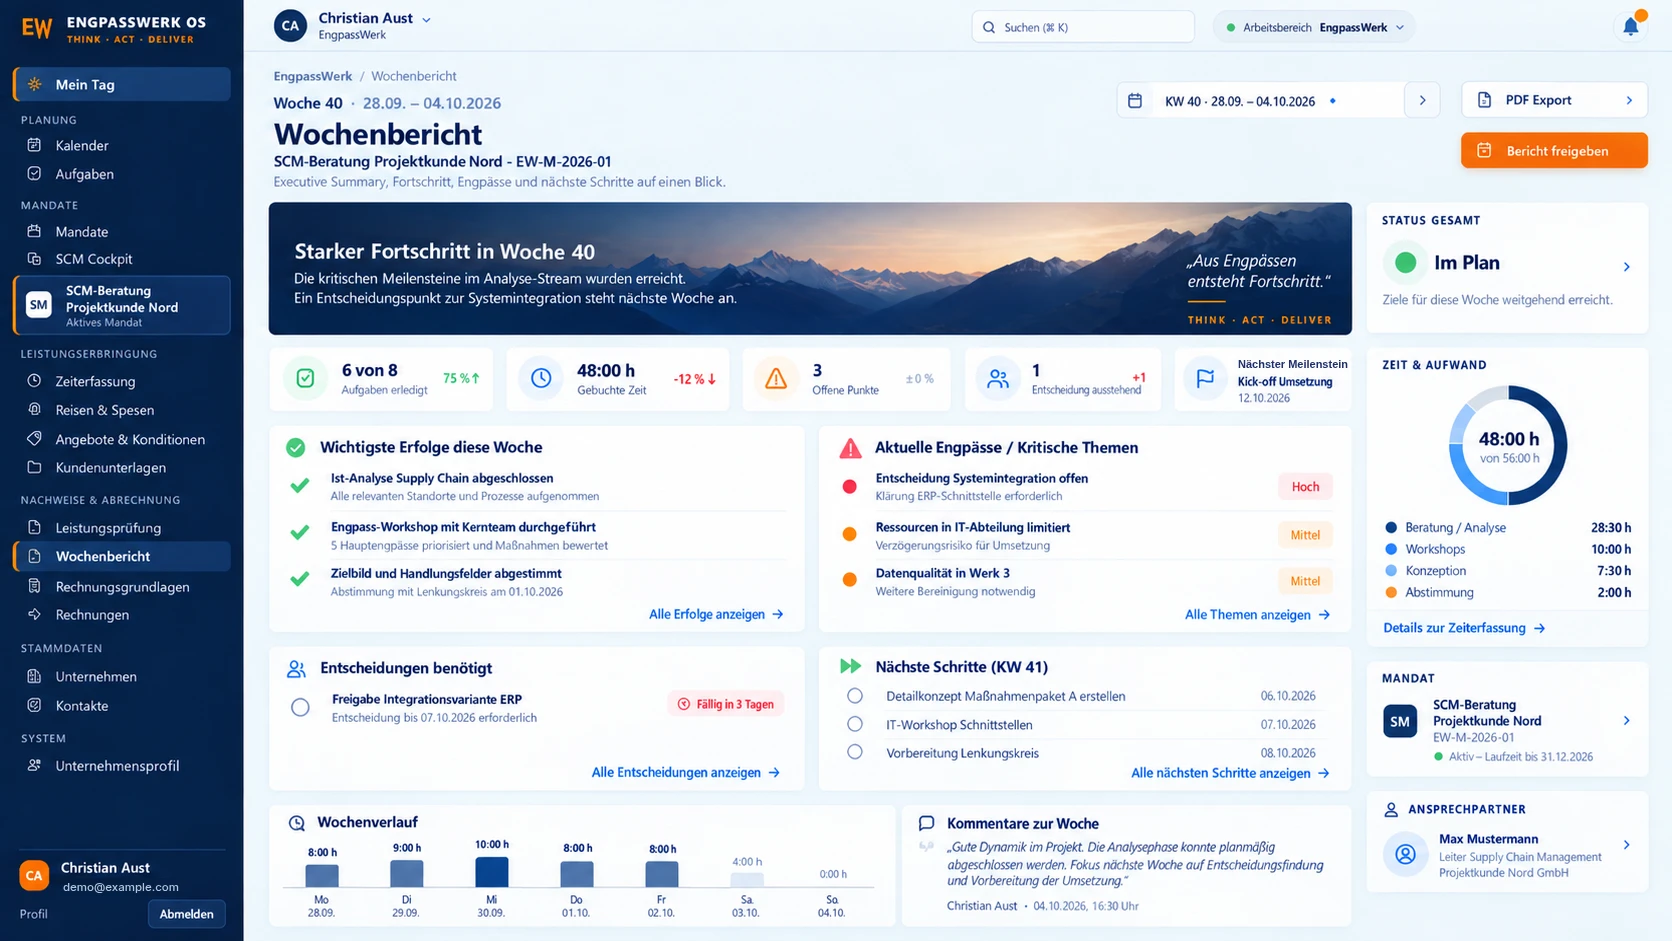Click the Reisen & Spesen sidebar icon
1672x941 pixels.
pos(34,410)
